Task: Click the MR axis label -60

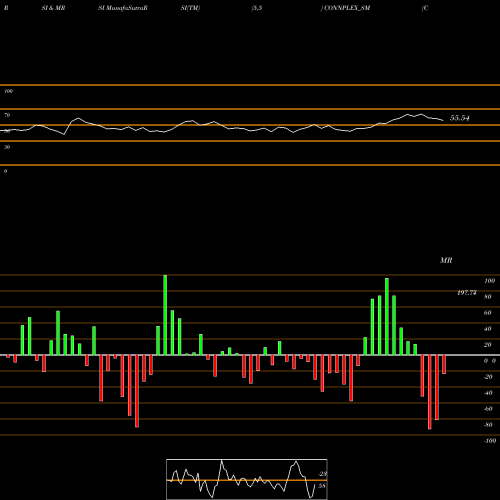Action: coord(488,409)
